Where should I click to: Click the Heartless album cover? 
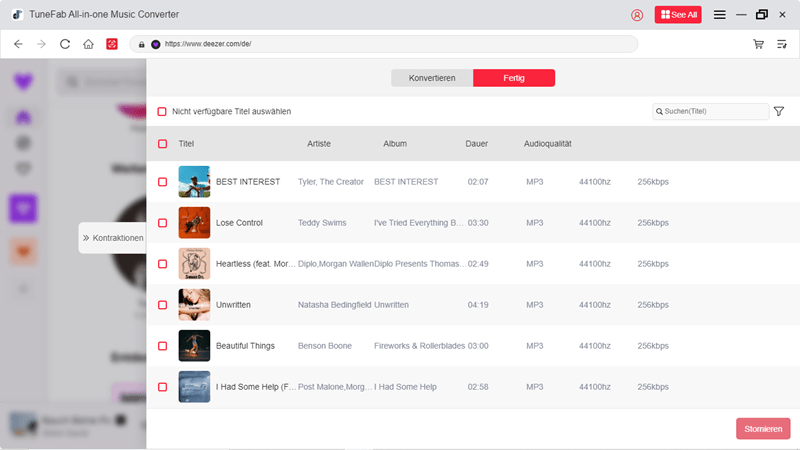pos(194,264)
